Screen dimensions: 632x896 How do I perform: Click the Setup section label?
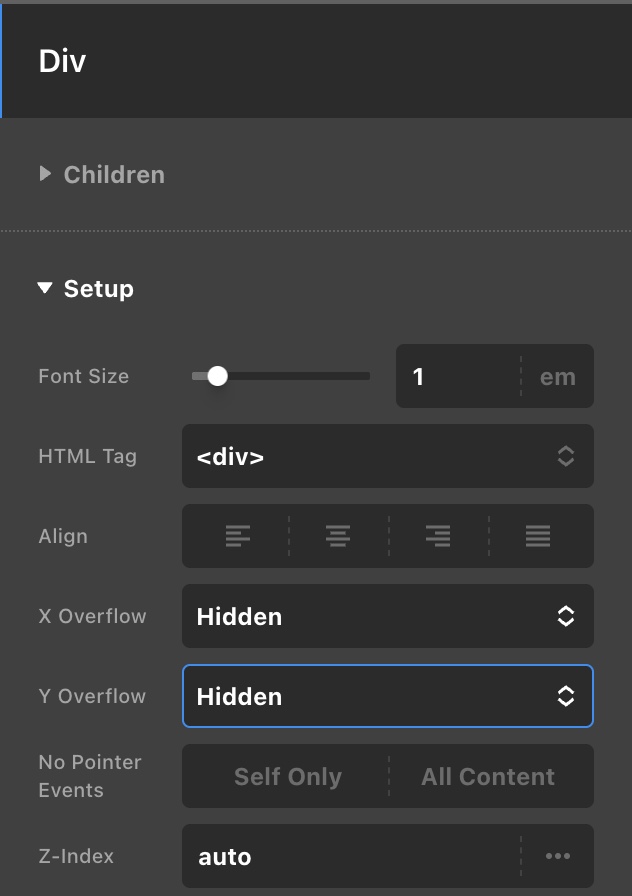pos(98,289)
